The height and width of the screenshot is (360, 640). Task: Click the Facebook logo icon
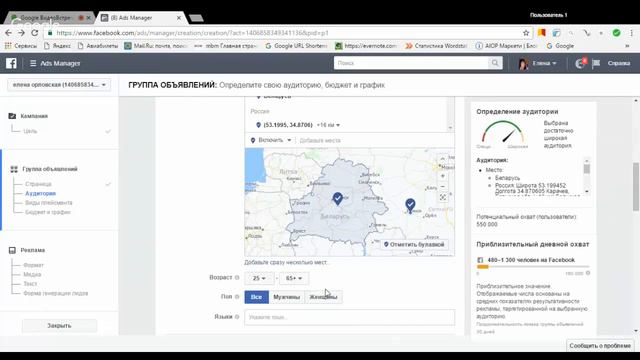click(x=11, y=63)
